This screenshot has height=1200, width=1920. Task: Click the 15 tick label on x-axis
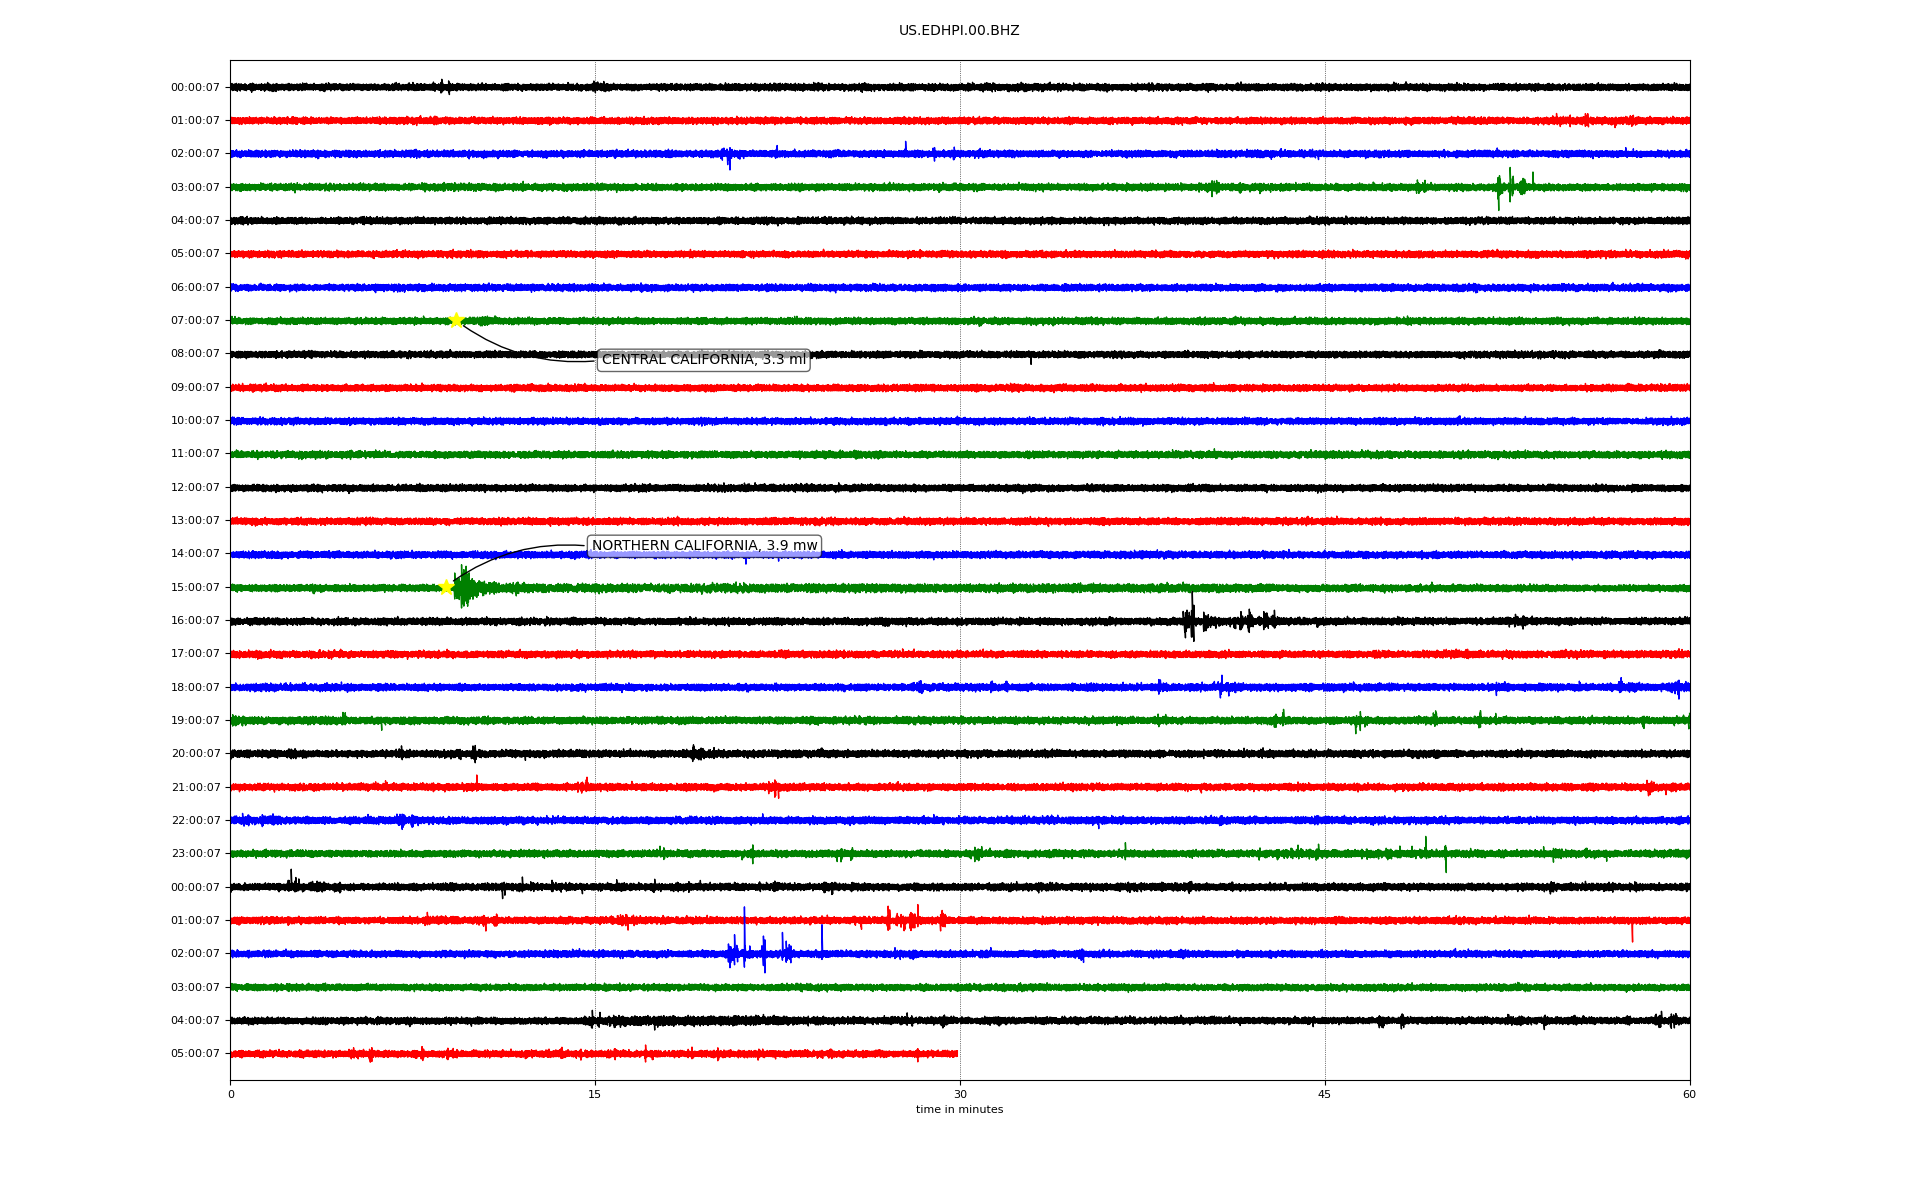pos(595,1094)
